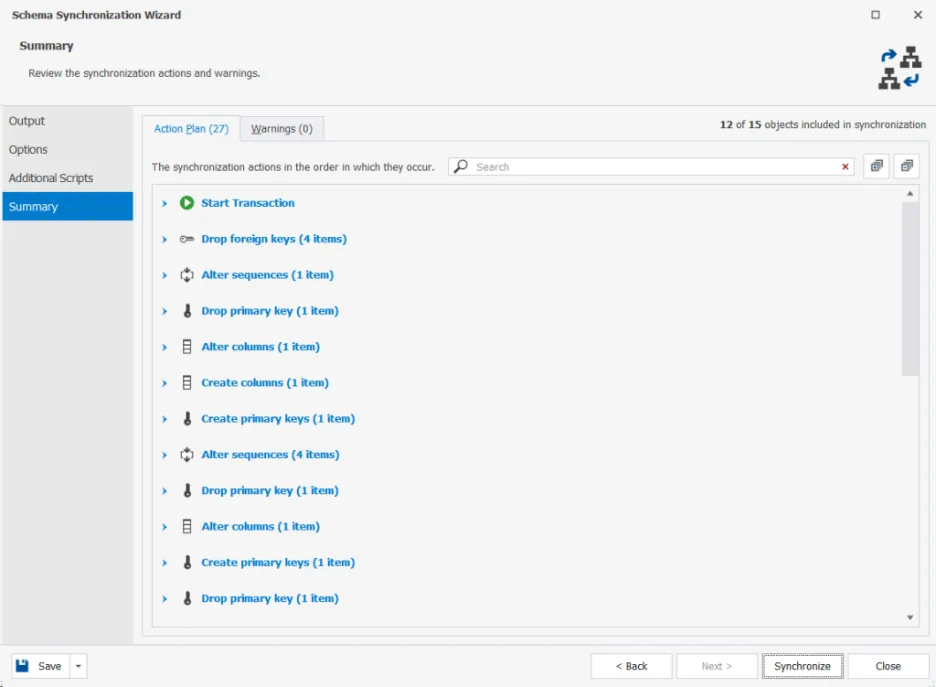This screenshot has height=687, width=936.
Task: Click the Synchronize button
Action: [802, 666]
